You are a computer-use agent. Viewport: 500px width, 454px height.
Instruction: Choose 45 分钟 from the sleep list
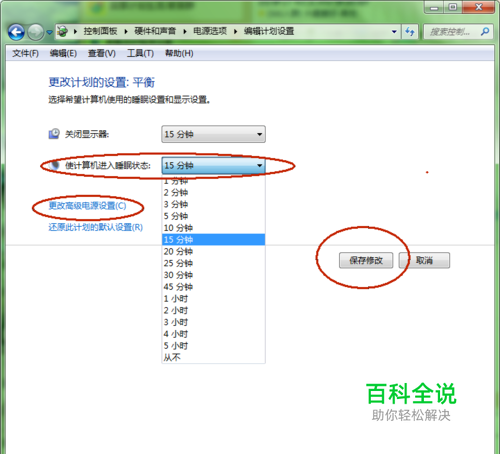point(213,287)
